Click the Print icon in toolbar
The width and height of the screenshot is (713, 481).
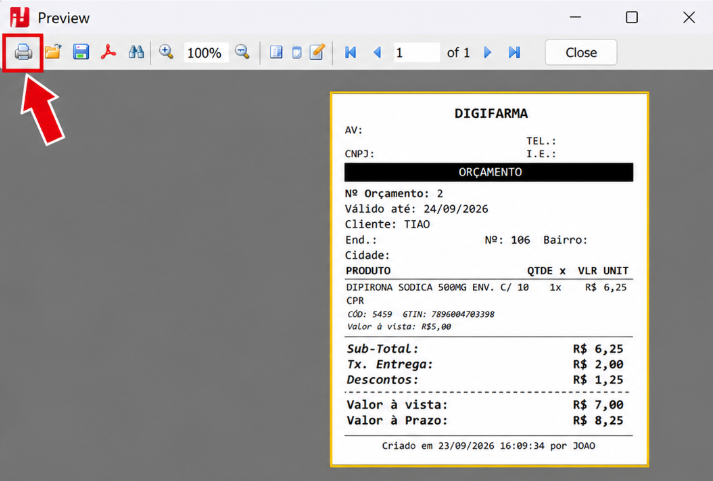[x=23, y=52]
